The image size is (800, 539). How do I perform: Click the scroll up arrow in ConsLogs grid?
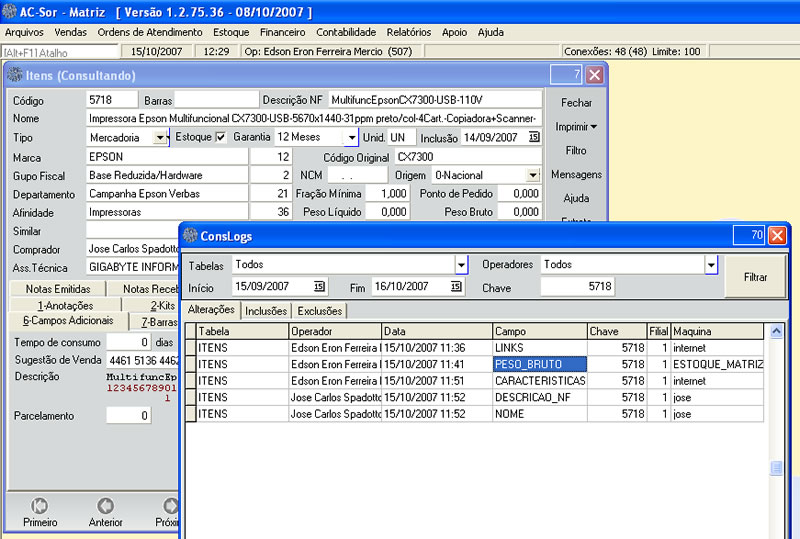click(776, 331)
